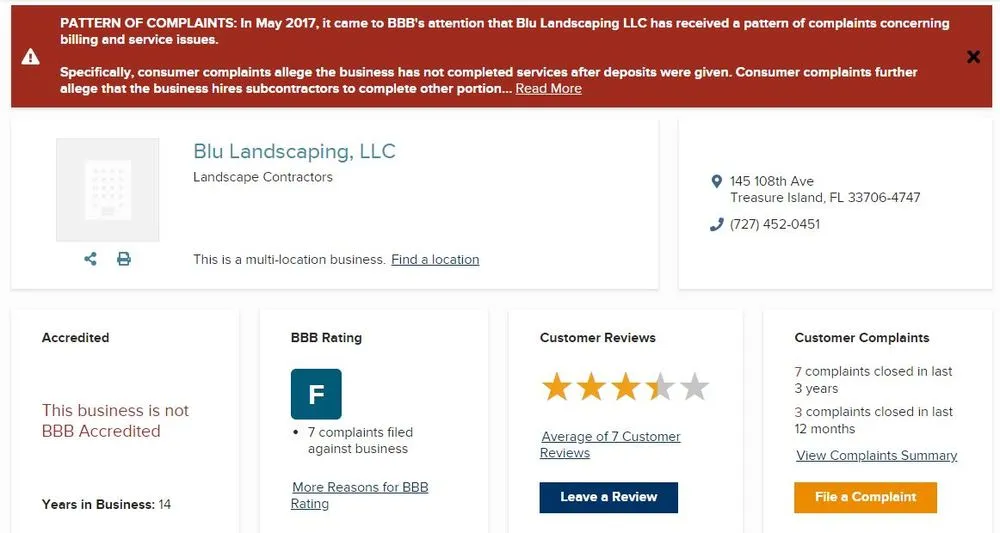Click the business logo placeholder image

coord(107,190)
